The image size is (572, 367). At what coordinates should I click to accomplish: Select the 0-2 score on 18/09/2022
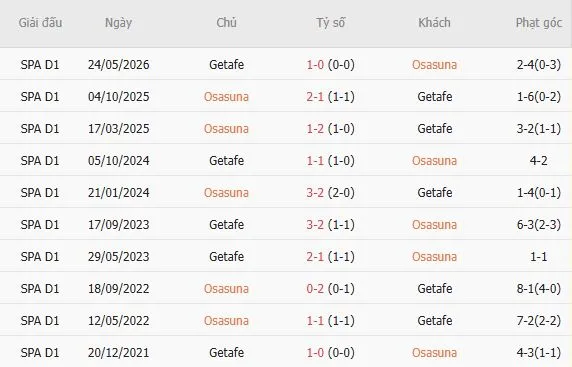[x=315, y=289]
